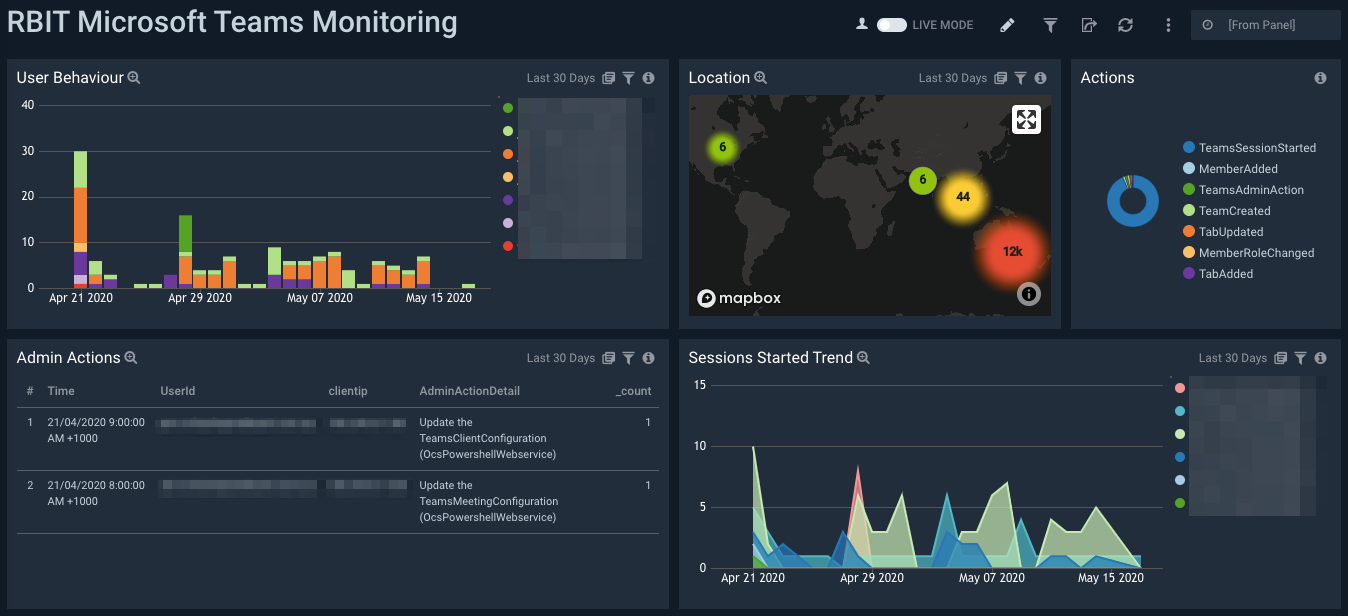
Task: Filter the Location panel
Action: point(1020,78)
